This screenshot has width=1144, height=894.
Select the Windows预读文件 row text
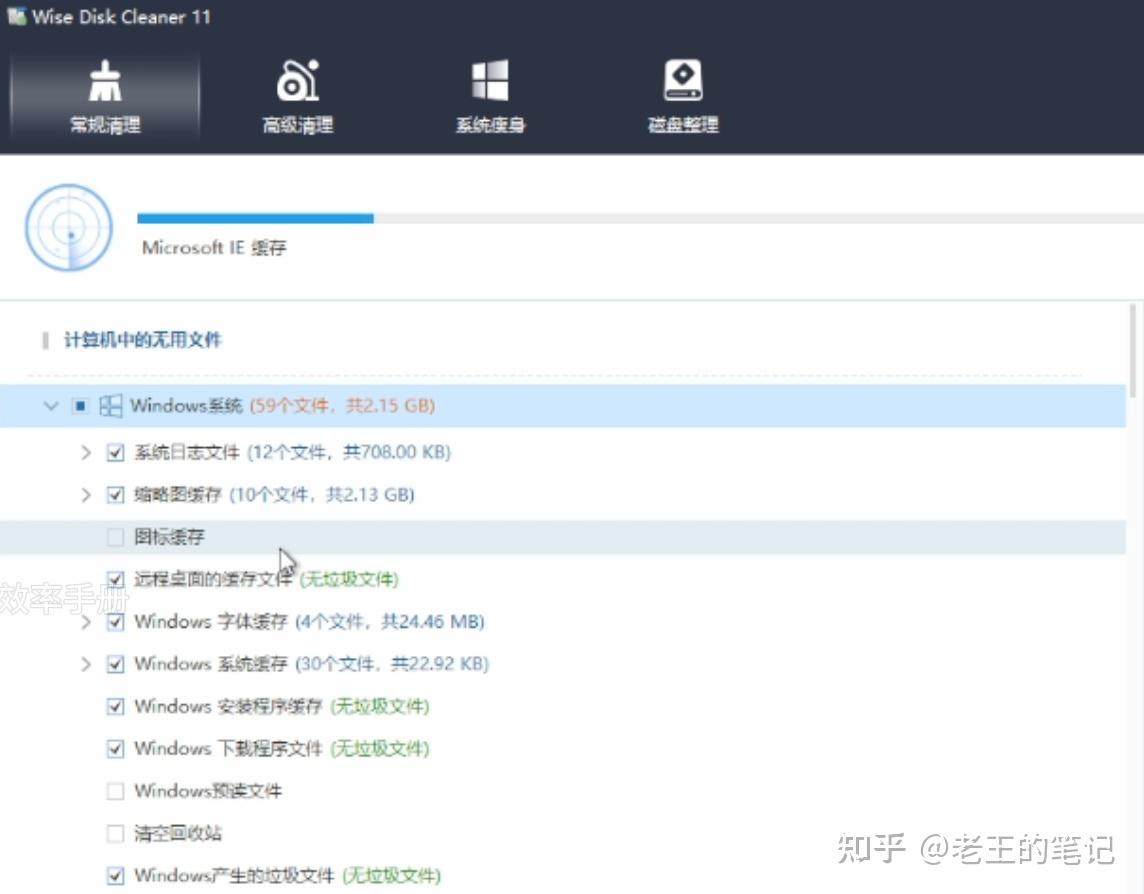(x=208, y=791)
